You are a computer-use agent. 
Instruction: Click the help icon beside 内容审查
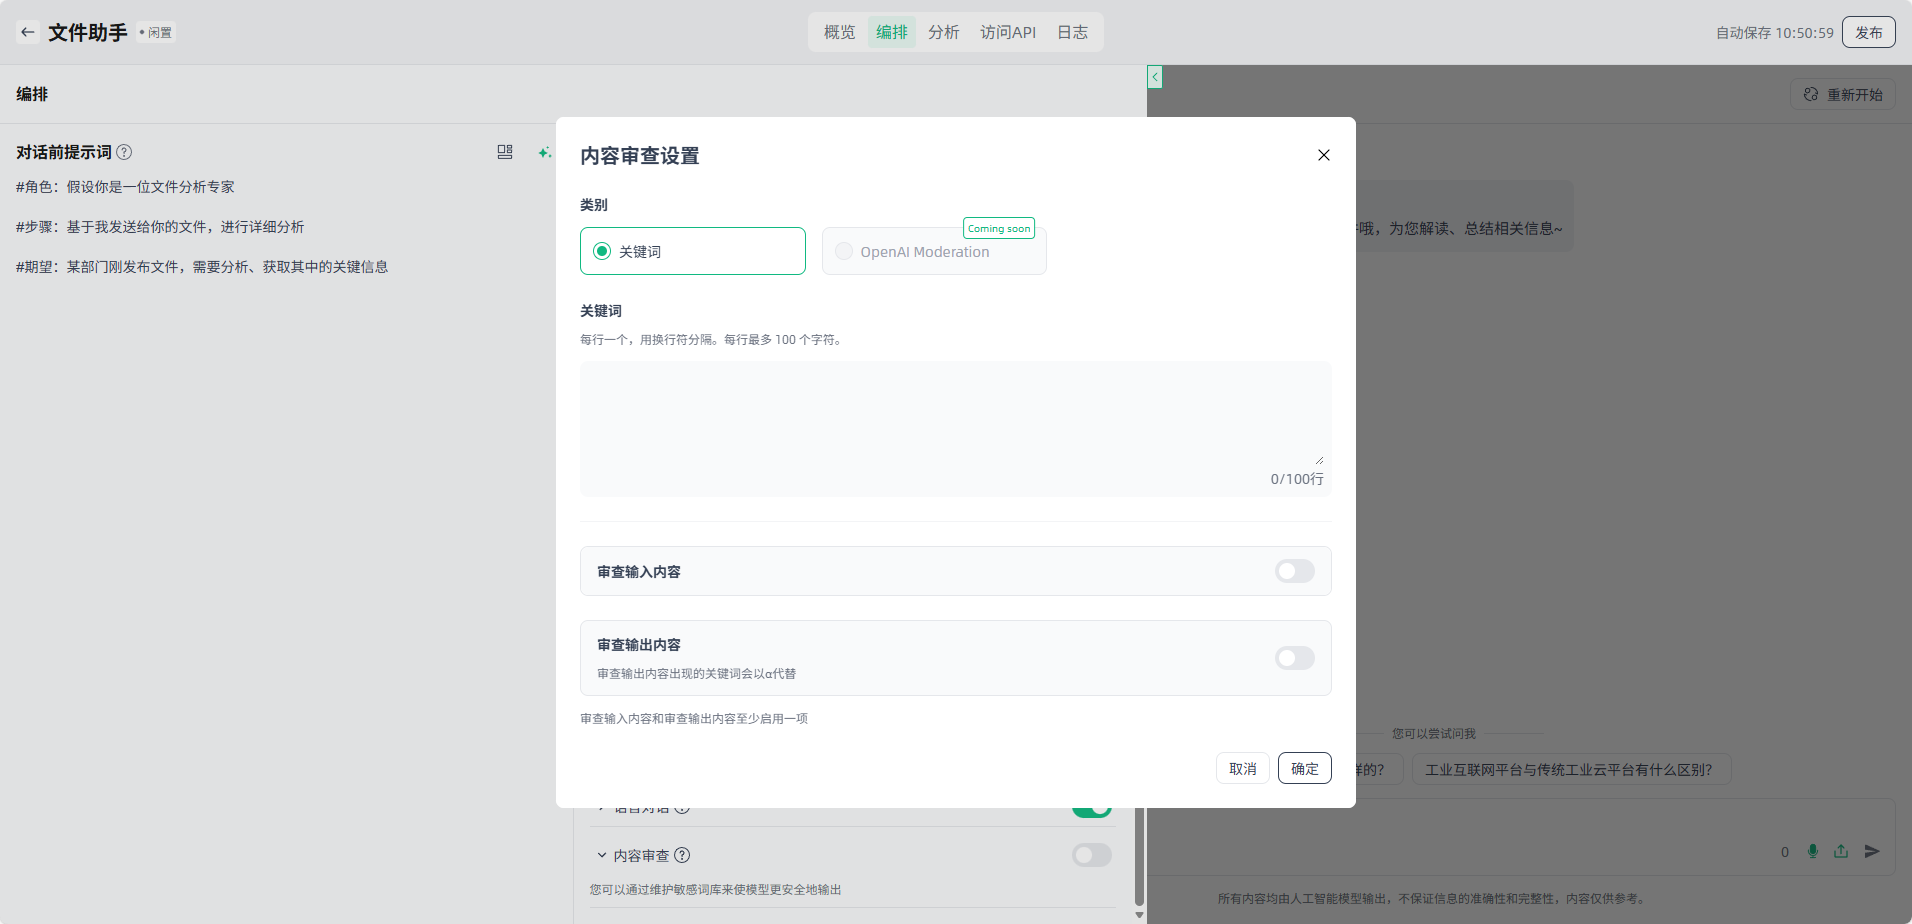(682, 855)
